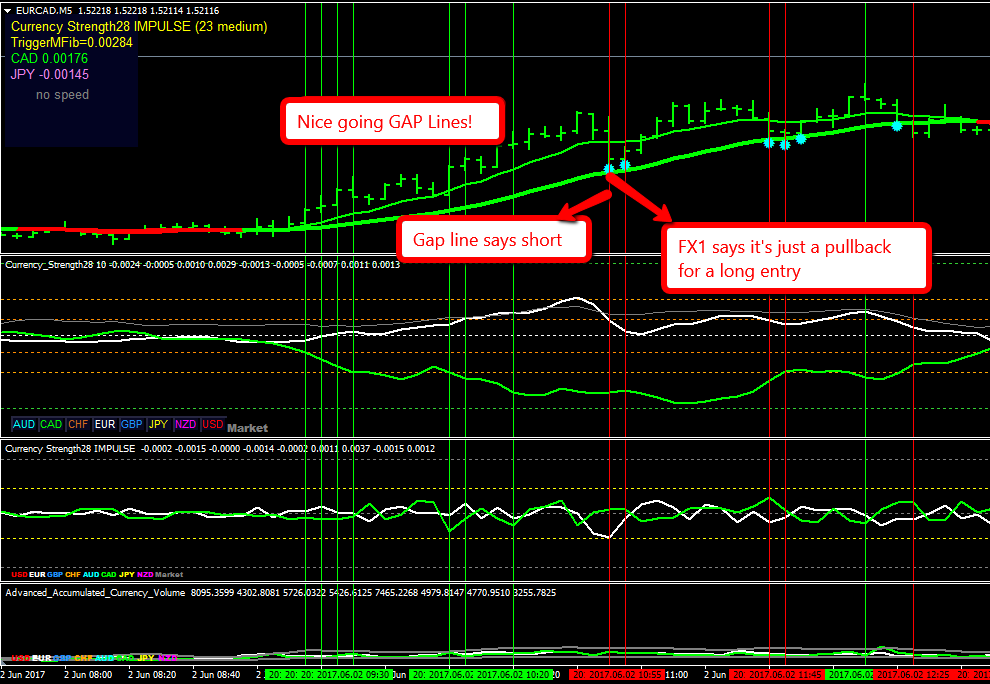Click the lone cyan gap dot near 12:25
990x684 pixels.
point(897,126)
